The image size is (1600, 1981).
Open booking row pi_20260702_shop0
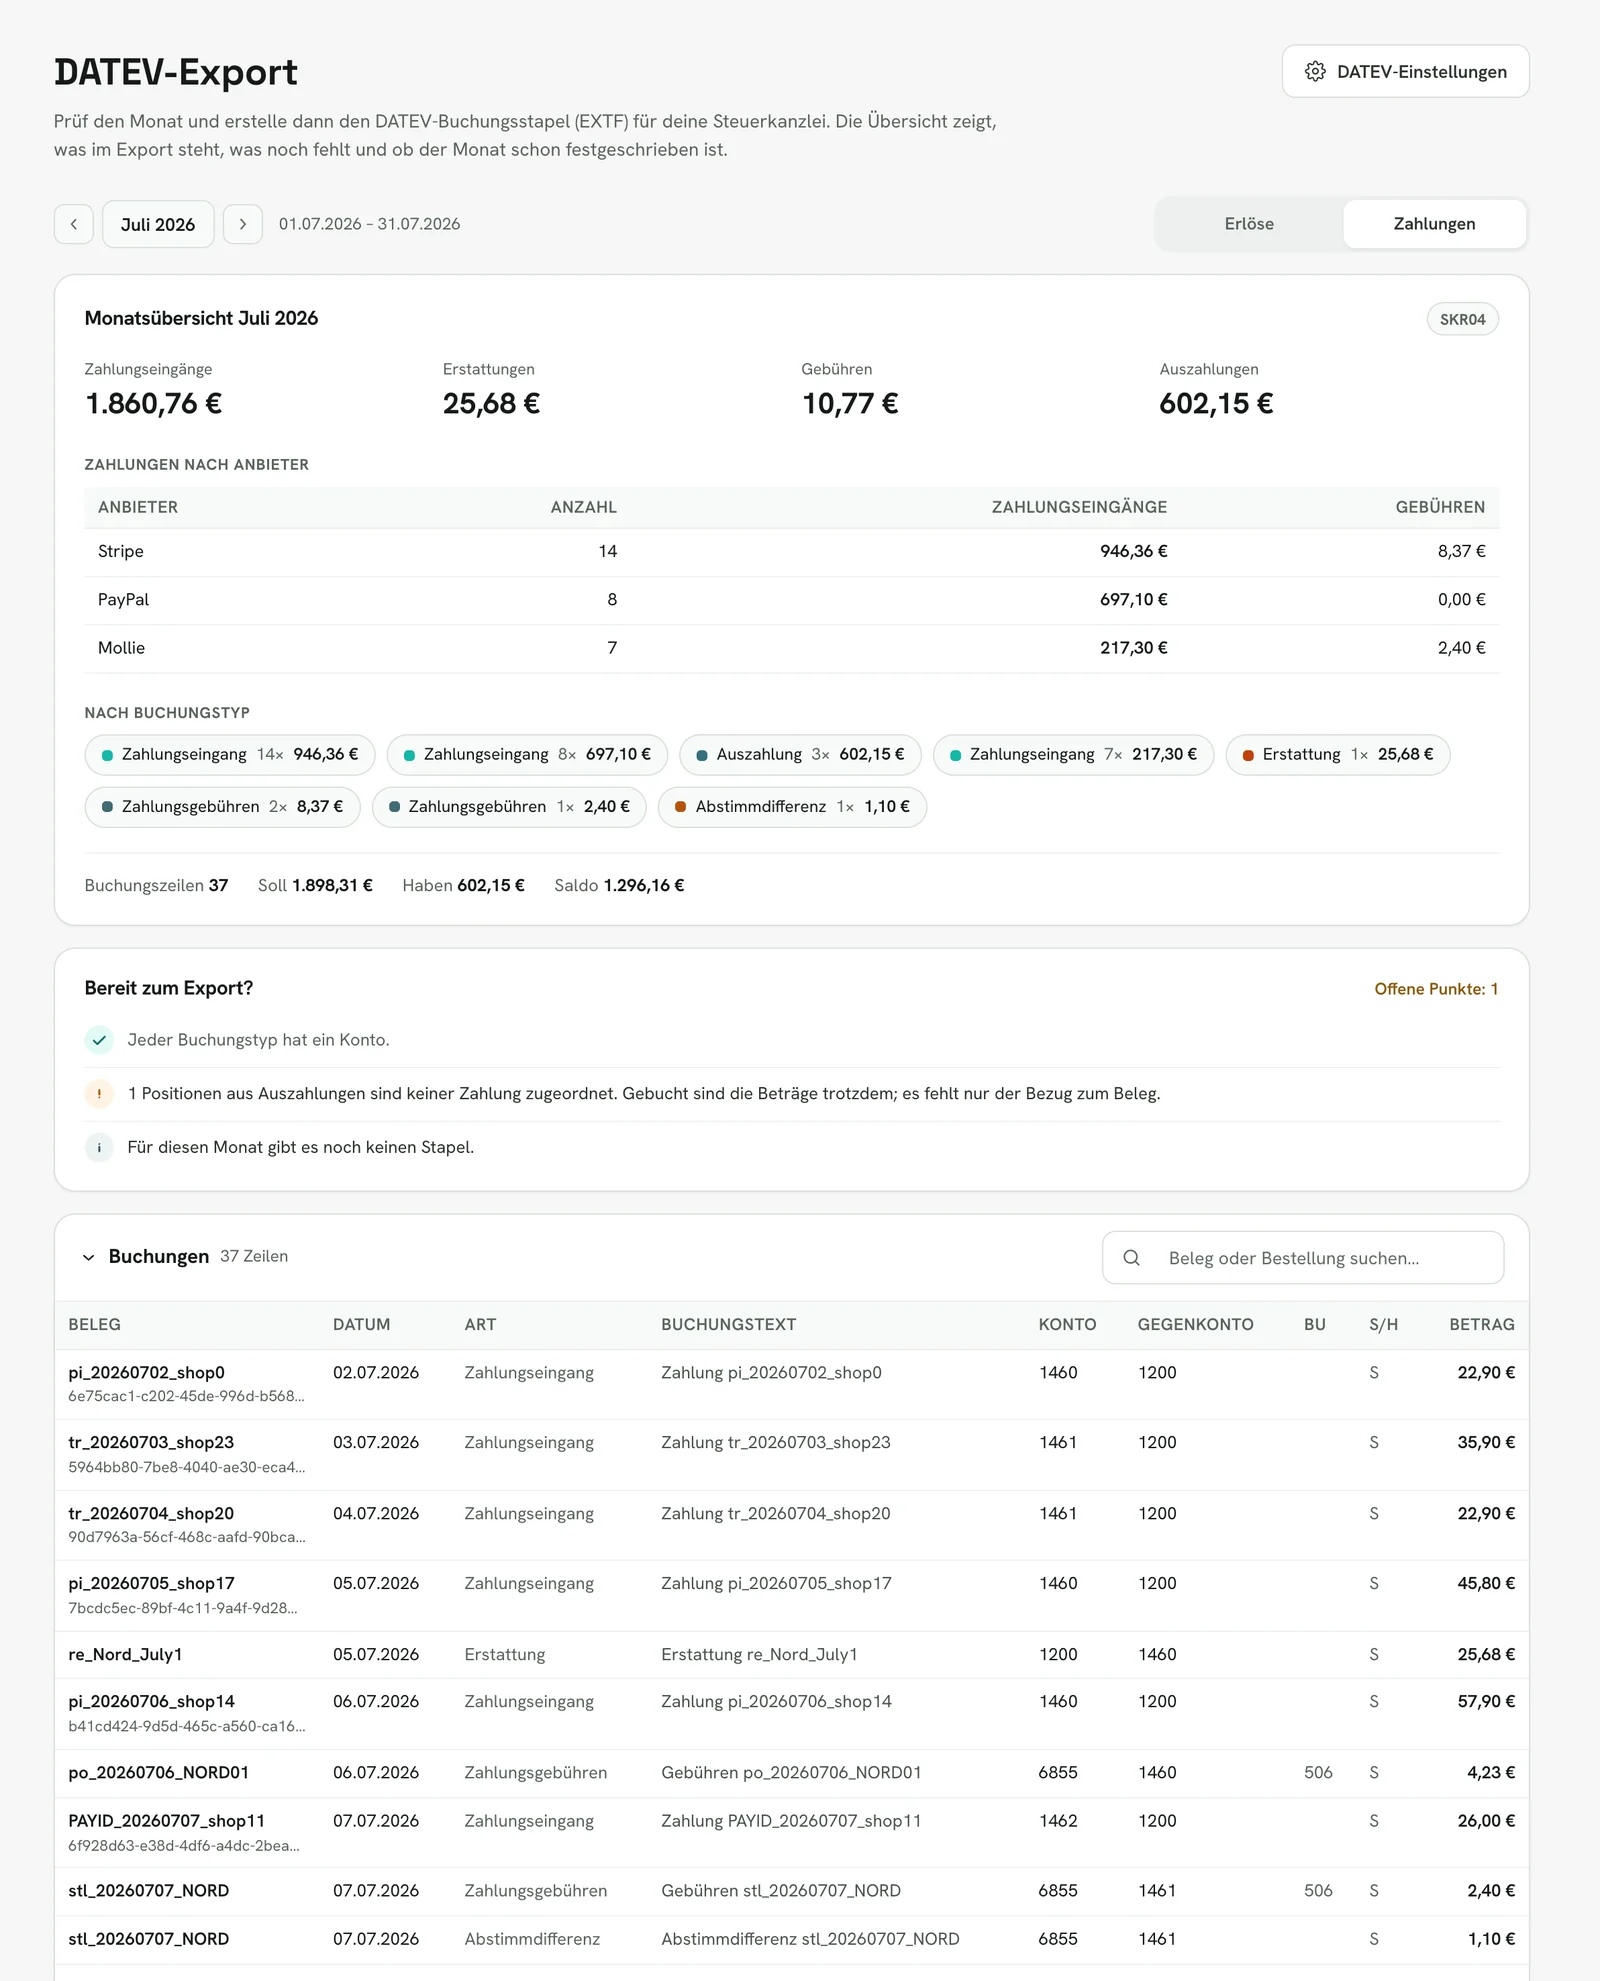coord(792,1384)
